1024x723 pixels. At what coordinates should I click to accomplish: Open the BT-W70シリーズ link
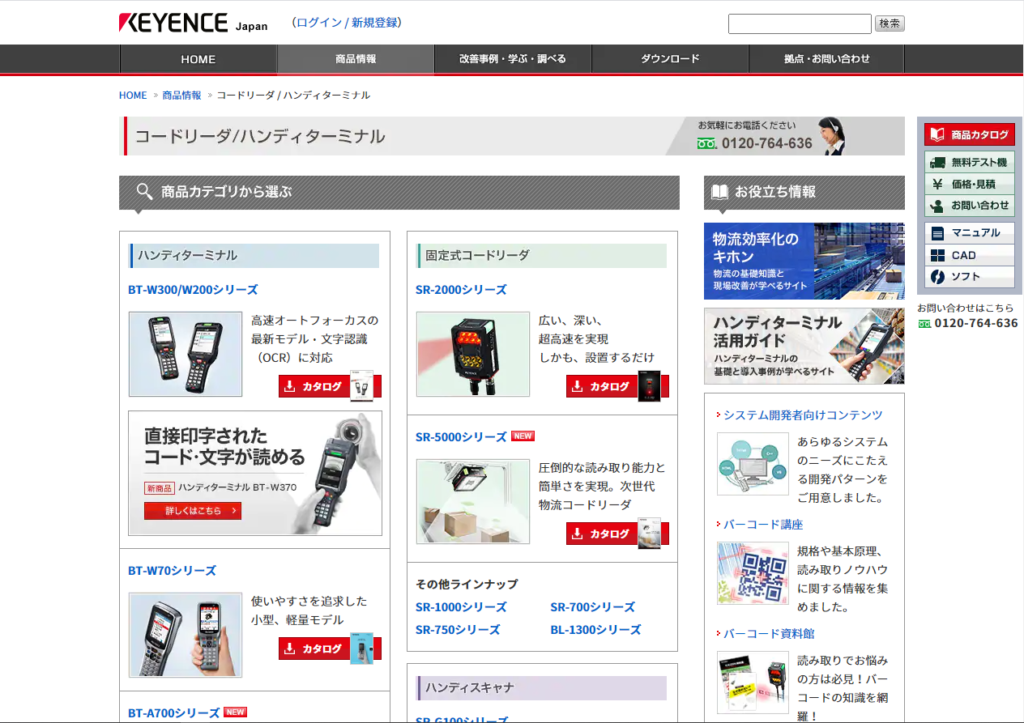click(172, 570)
